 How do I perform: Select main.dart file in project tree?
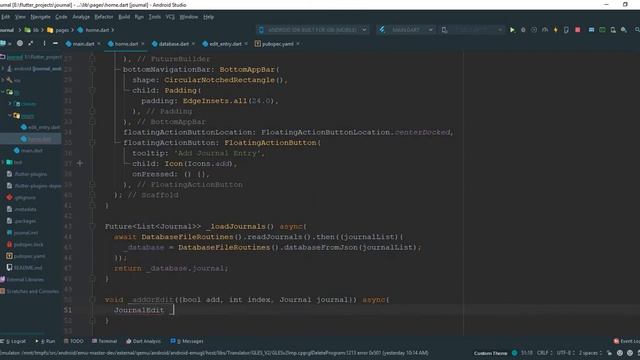[x=28, y=151]
